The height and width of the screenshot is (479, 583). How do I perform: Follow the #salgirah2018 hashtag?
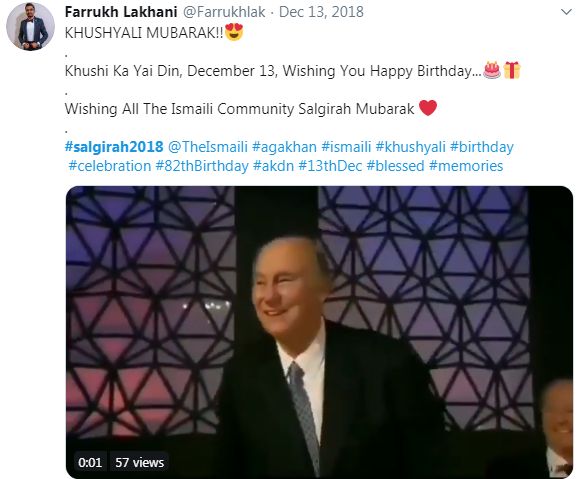(x=114, y=147)
